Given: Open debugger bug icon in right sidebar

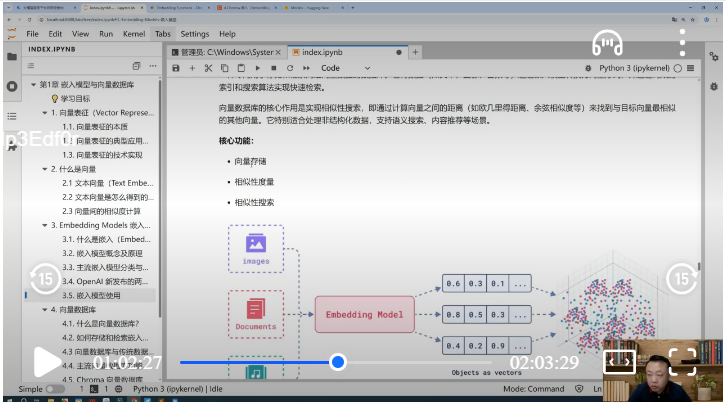Looking at the screenshot, I should click(x=713, y=87).
